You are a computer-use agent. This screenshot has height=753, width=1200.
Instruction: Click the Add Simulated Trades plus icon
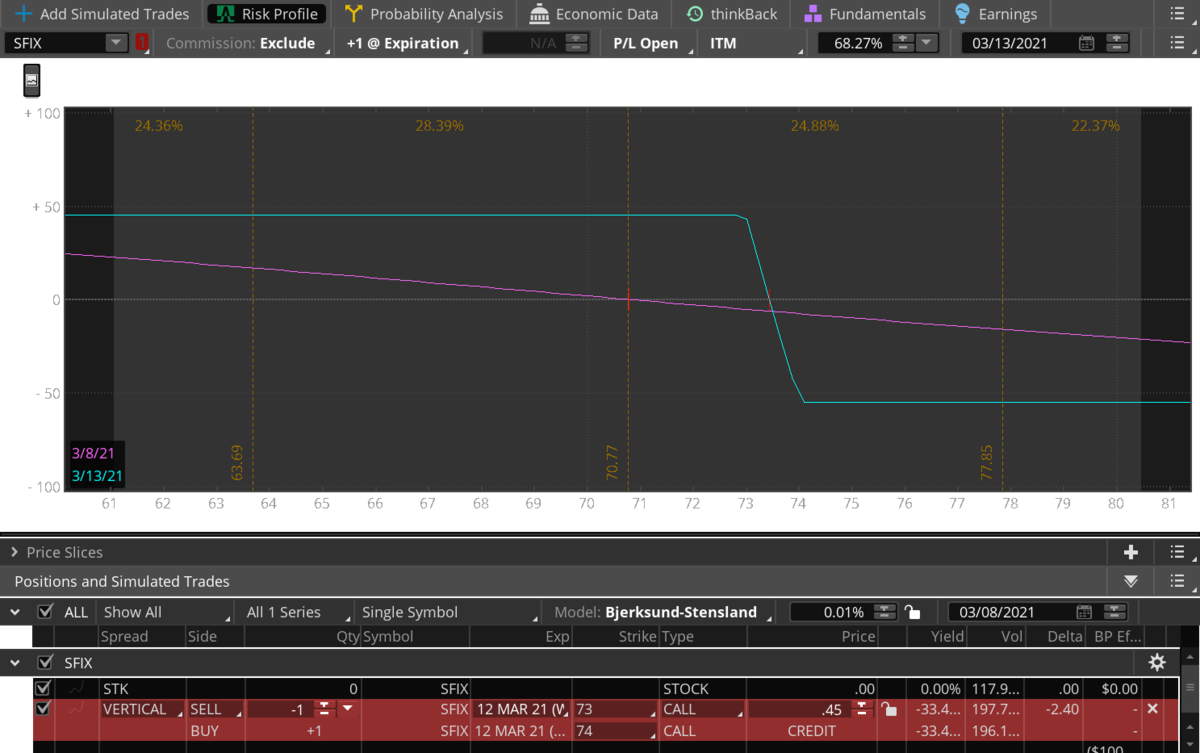tap(23, 14)
